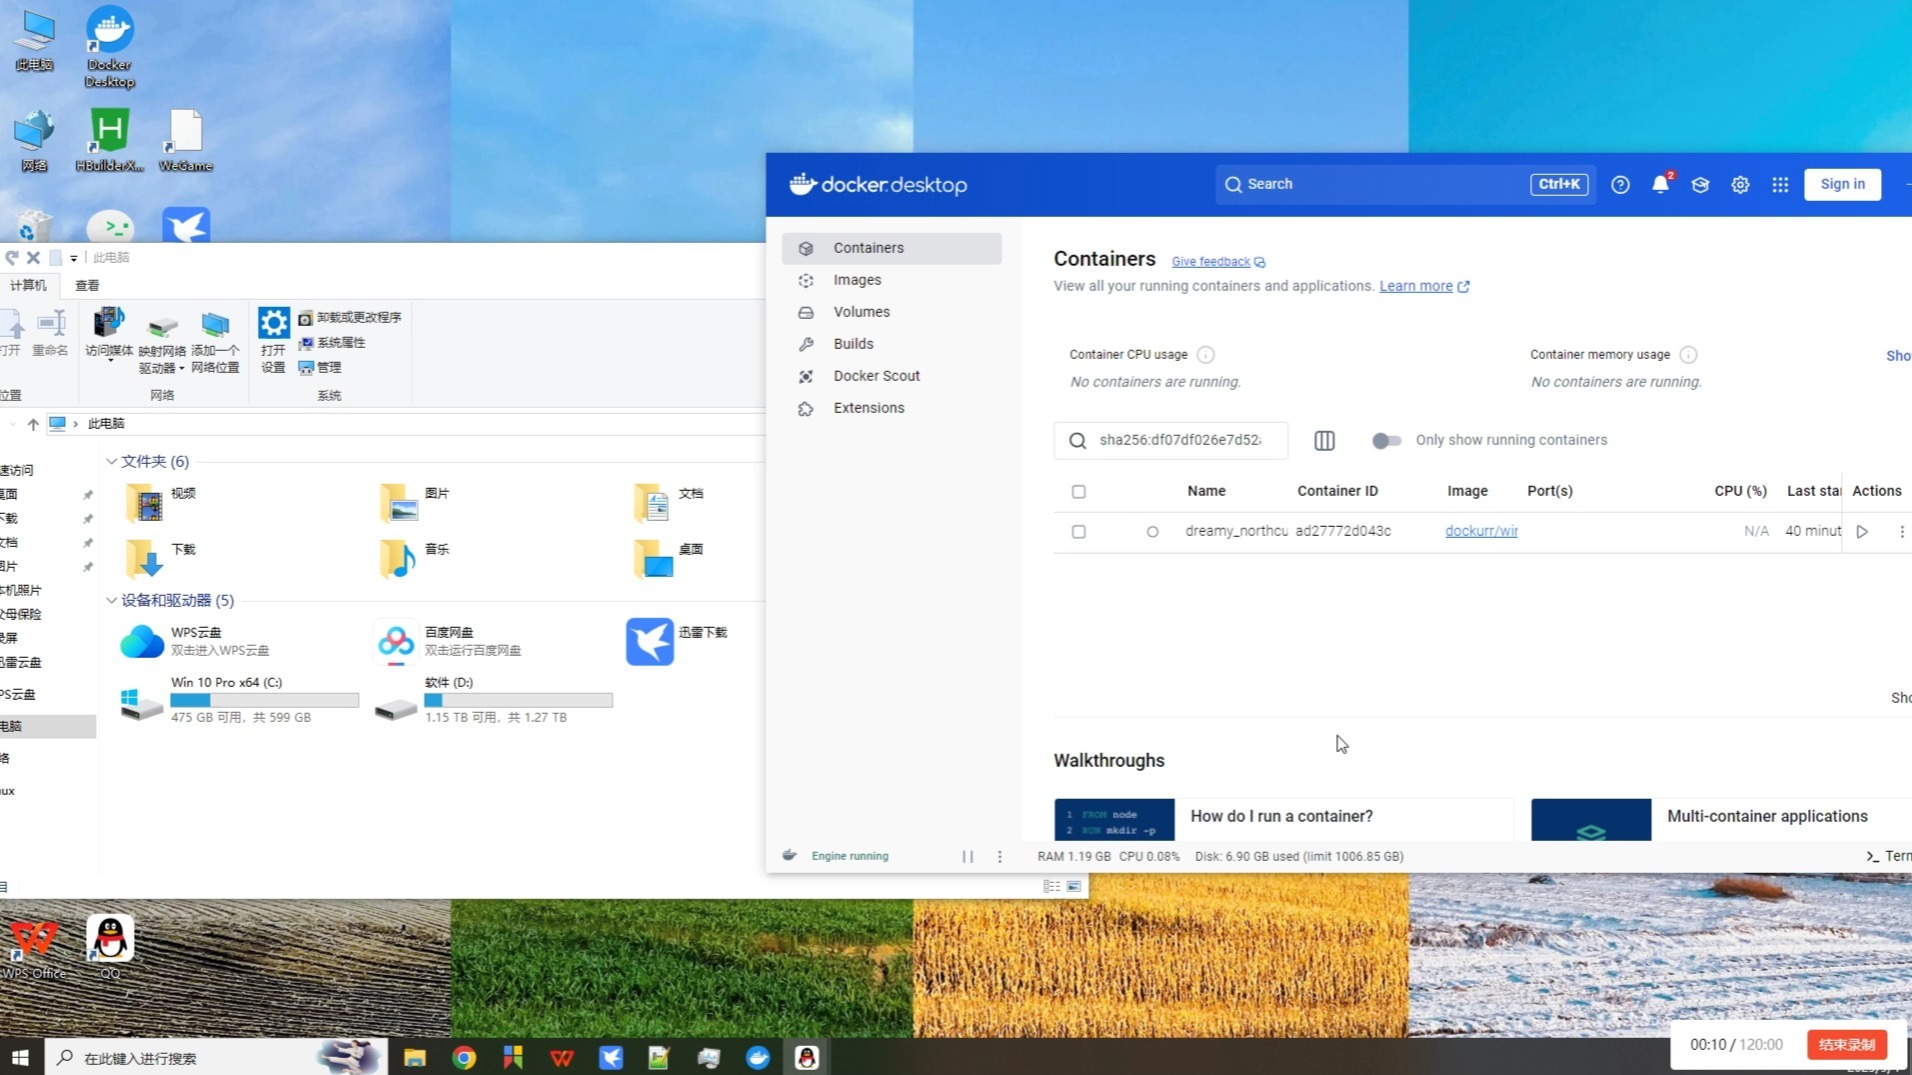Click the Container CPU usage info icon
The height and width of the screenshot is (1075, 1912).
point(1206,355)
